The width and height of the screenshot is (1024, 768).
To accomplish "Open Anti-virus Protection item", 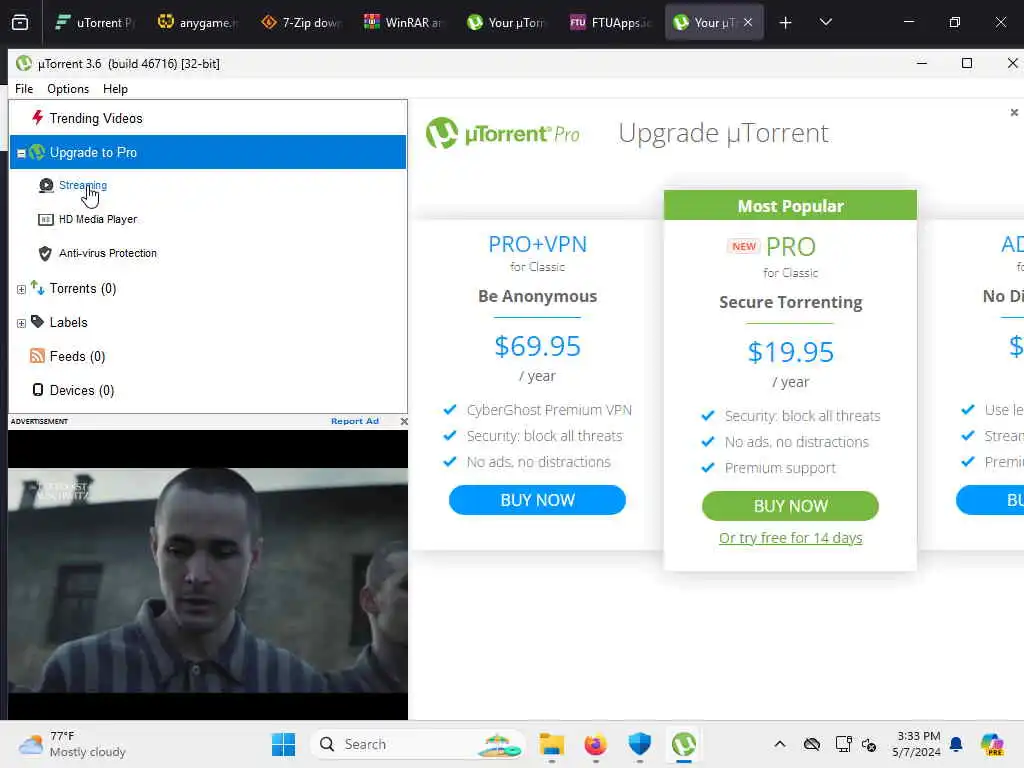I will (x=108, y=253).
